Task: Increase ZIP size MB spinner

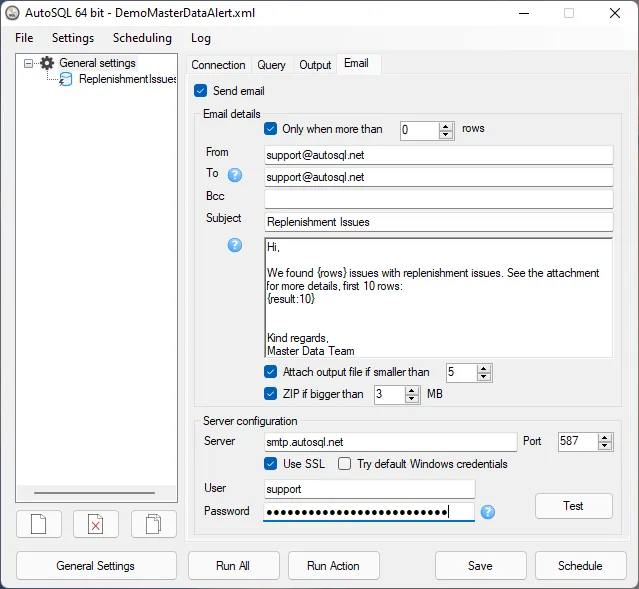Action: pos(412,391)
